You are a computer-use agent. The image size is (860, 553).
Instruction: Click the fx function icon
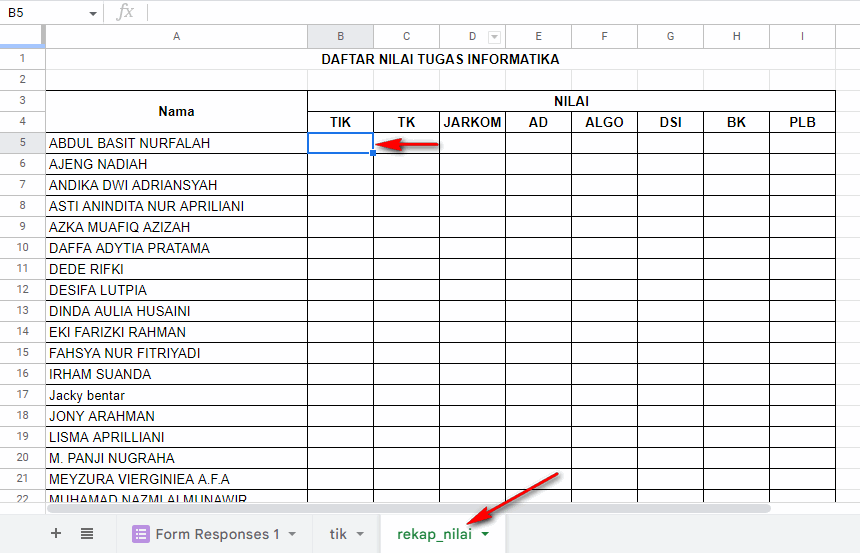[x=125, y=12]
